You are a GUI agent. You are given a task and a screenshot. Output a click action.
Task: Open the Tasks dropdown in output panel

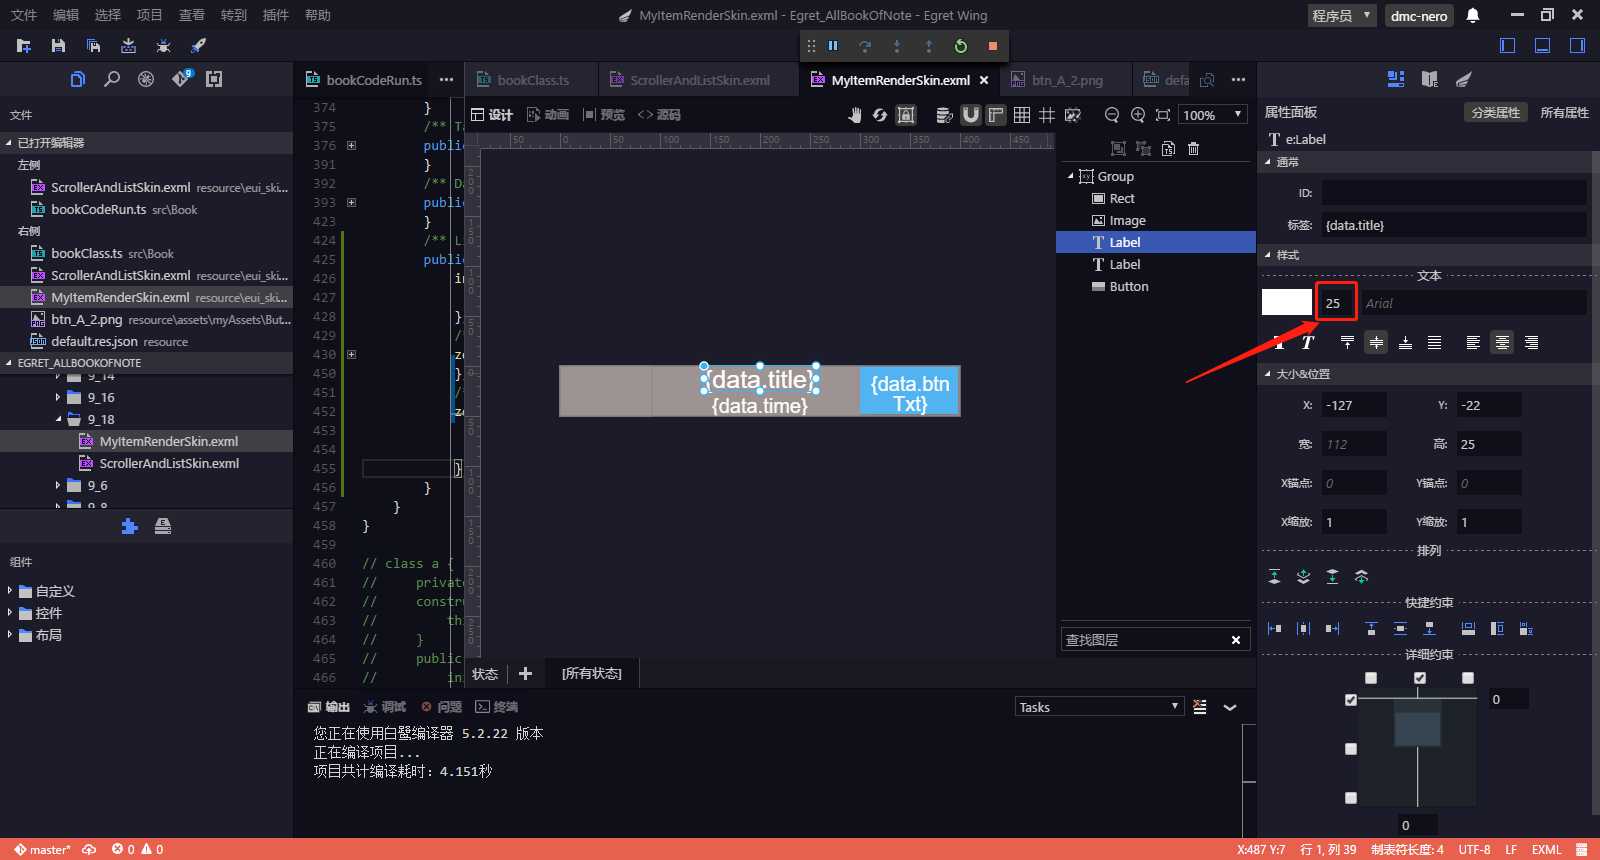1099,707
